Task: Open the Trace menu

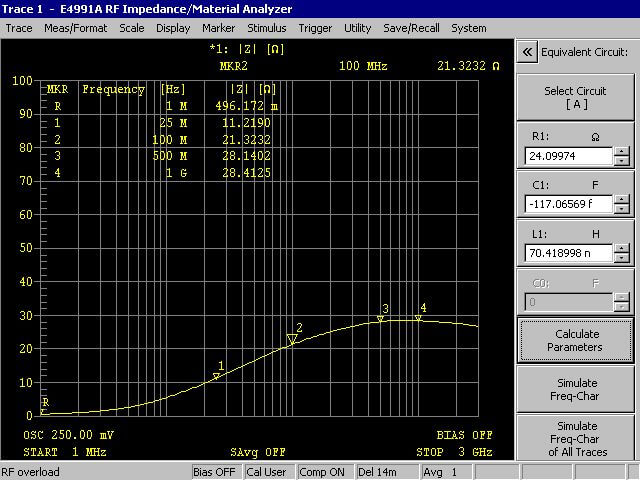Action: point(19,28)
